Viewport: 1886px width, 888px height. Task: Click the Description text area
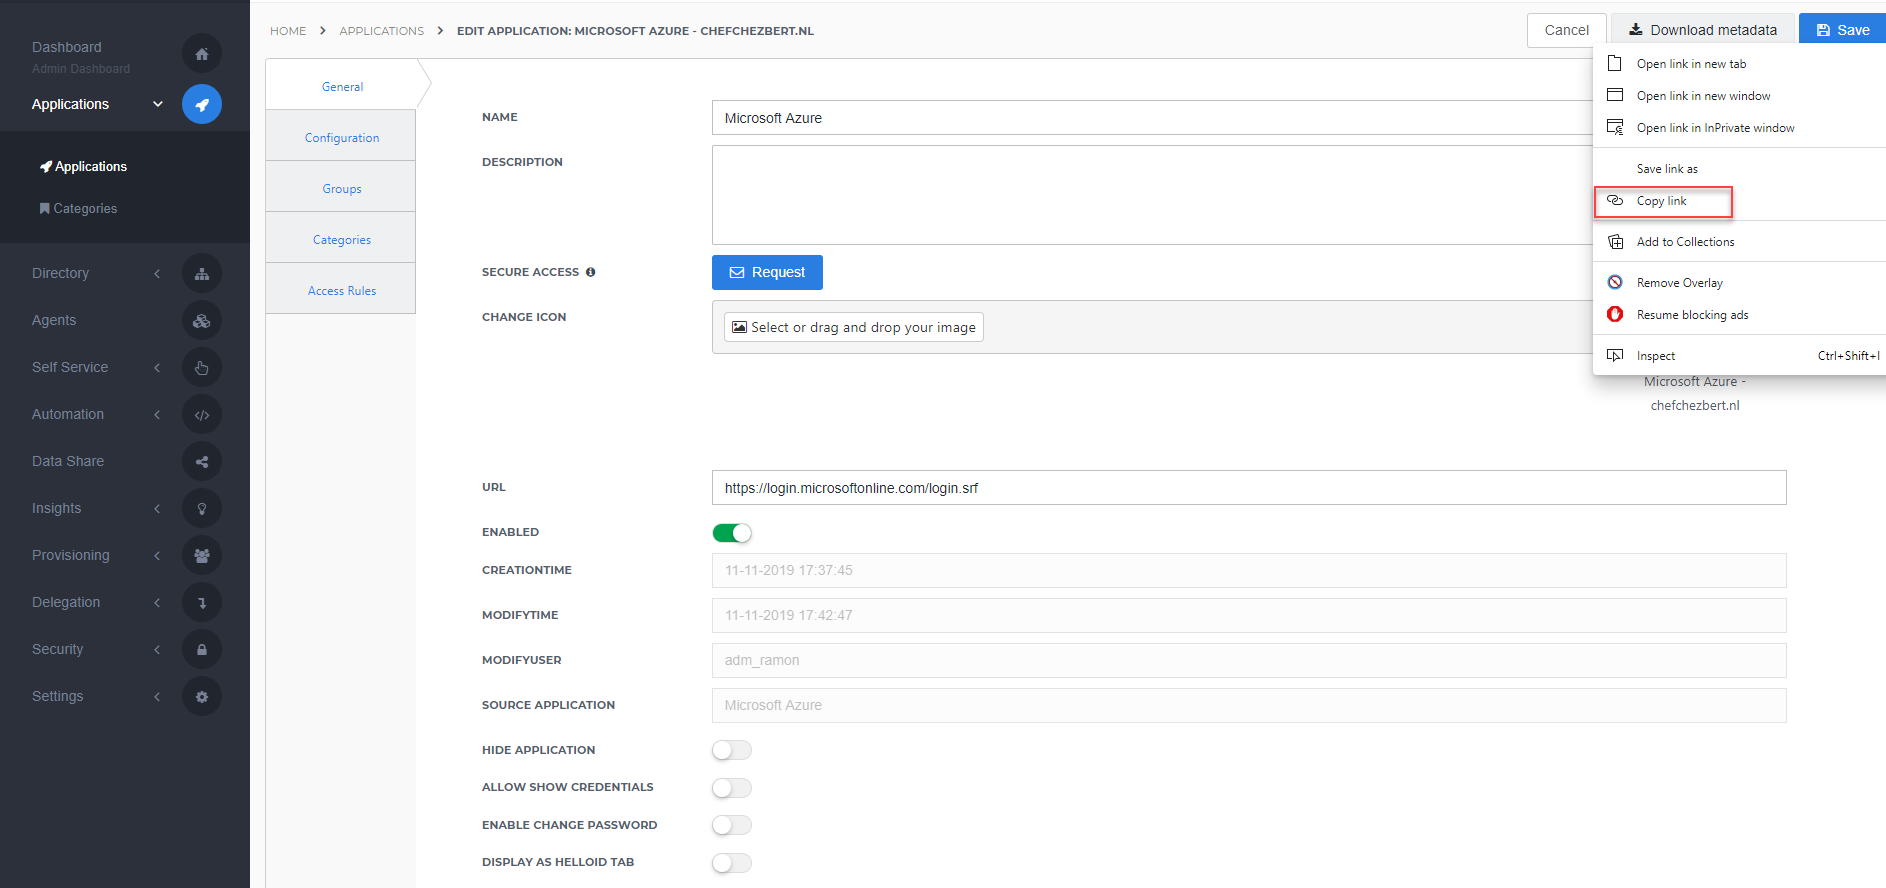point(1152,195)
